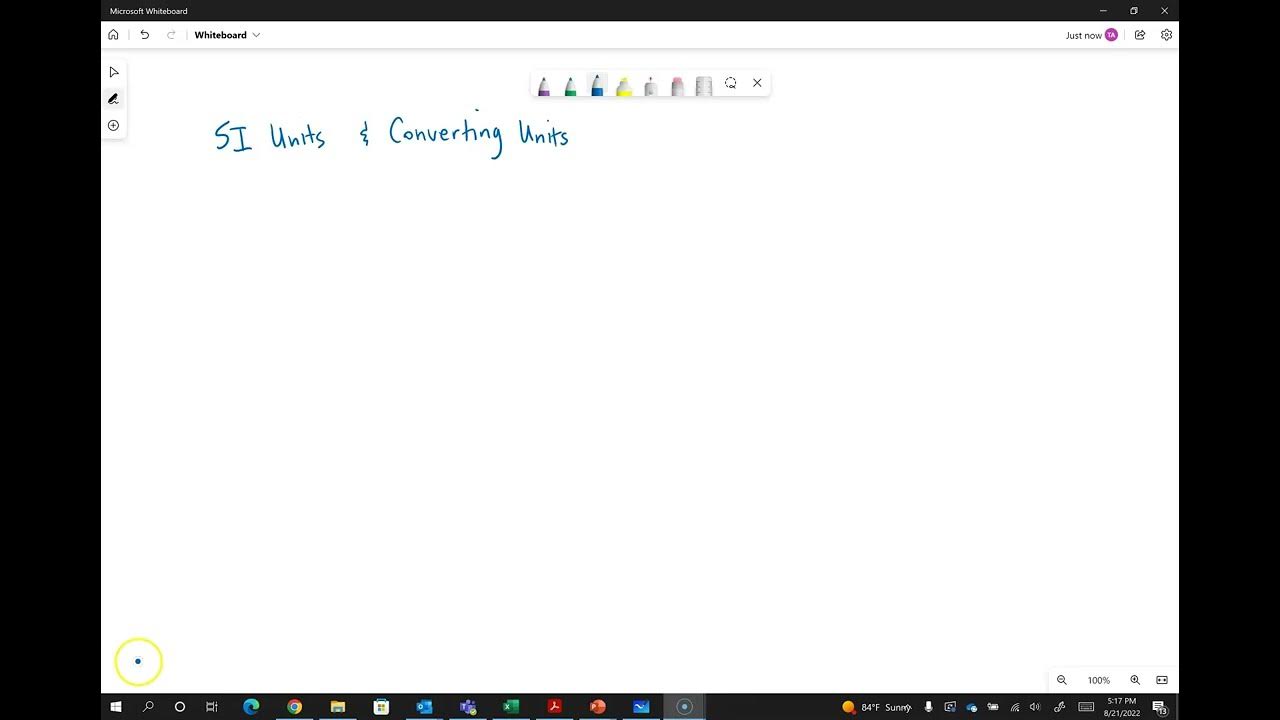Select the pink eraser tool

[x=677, y=86]
